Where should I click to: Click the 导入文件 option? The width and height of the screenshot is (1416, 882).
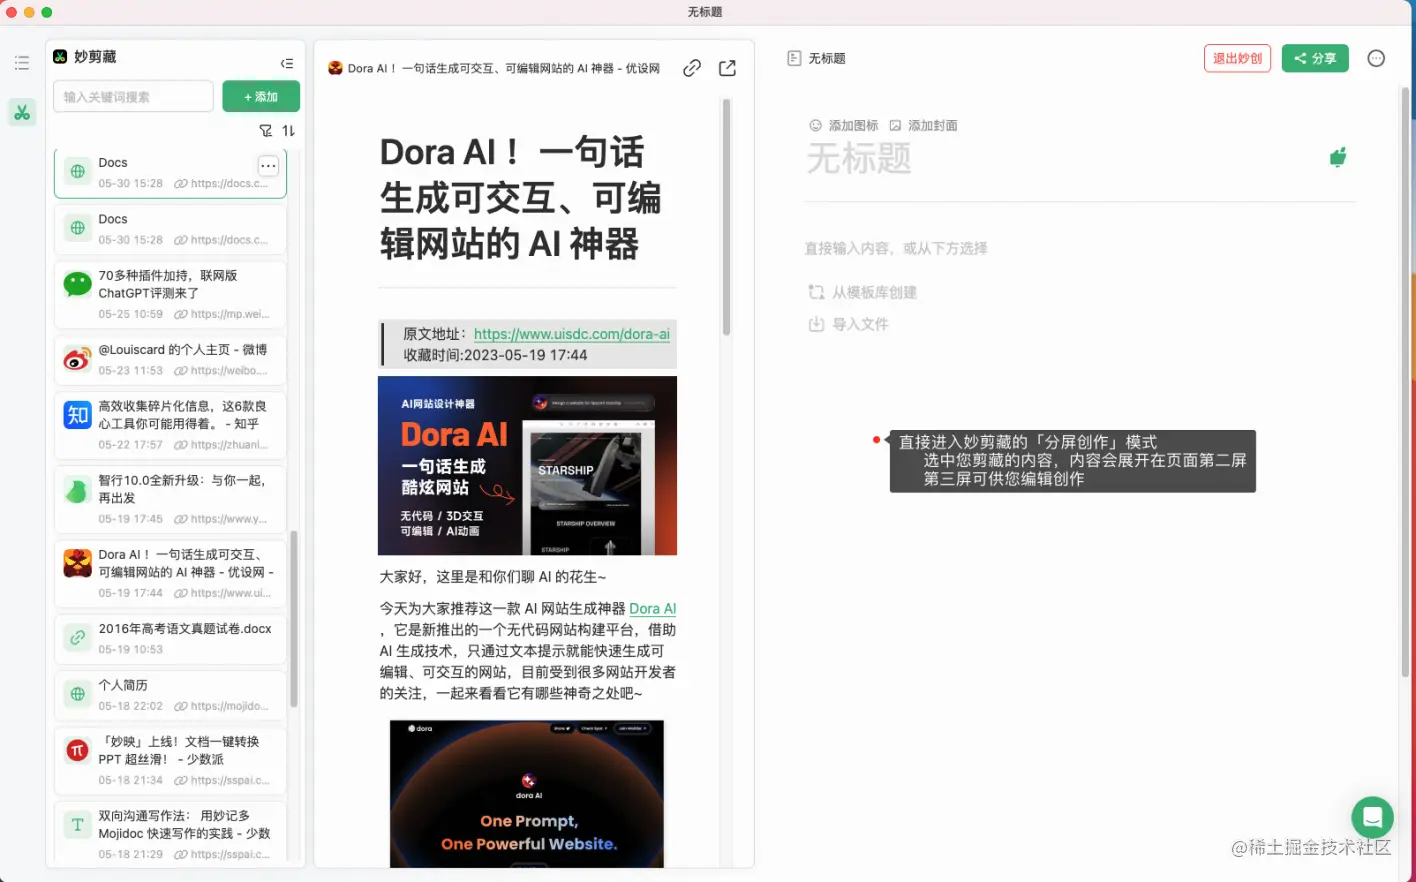[848, 325]
